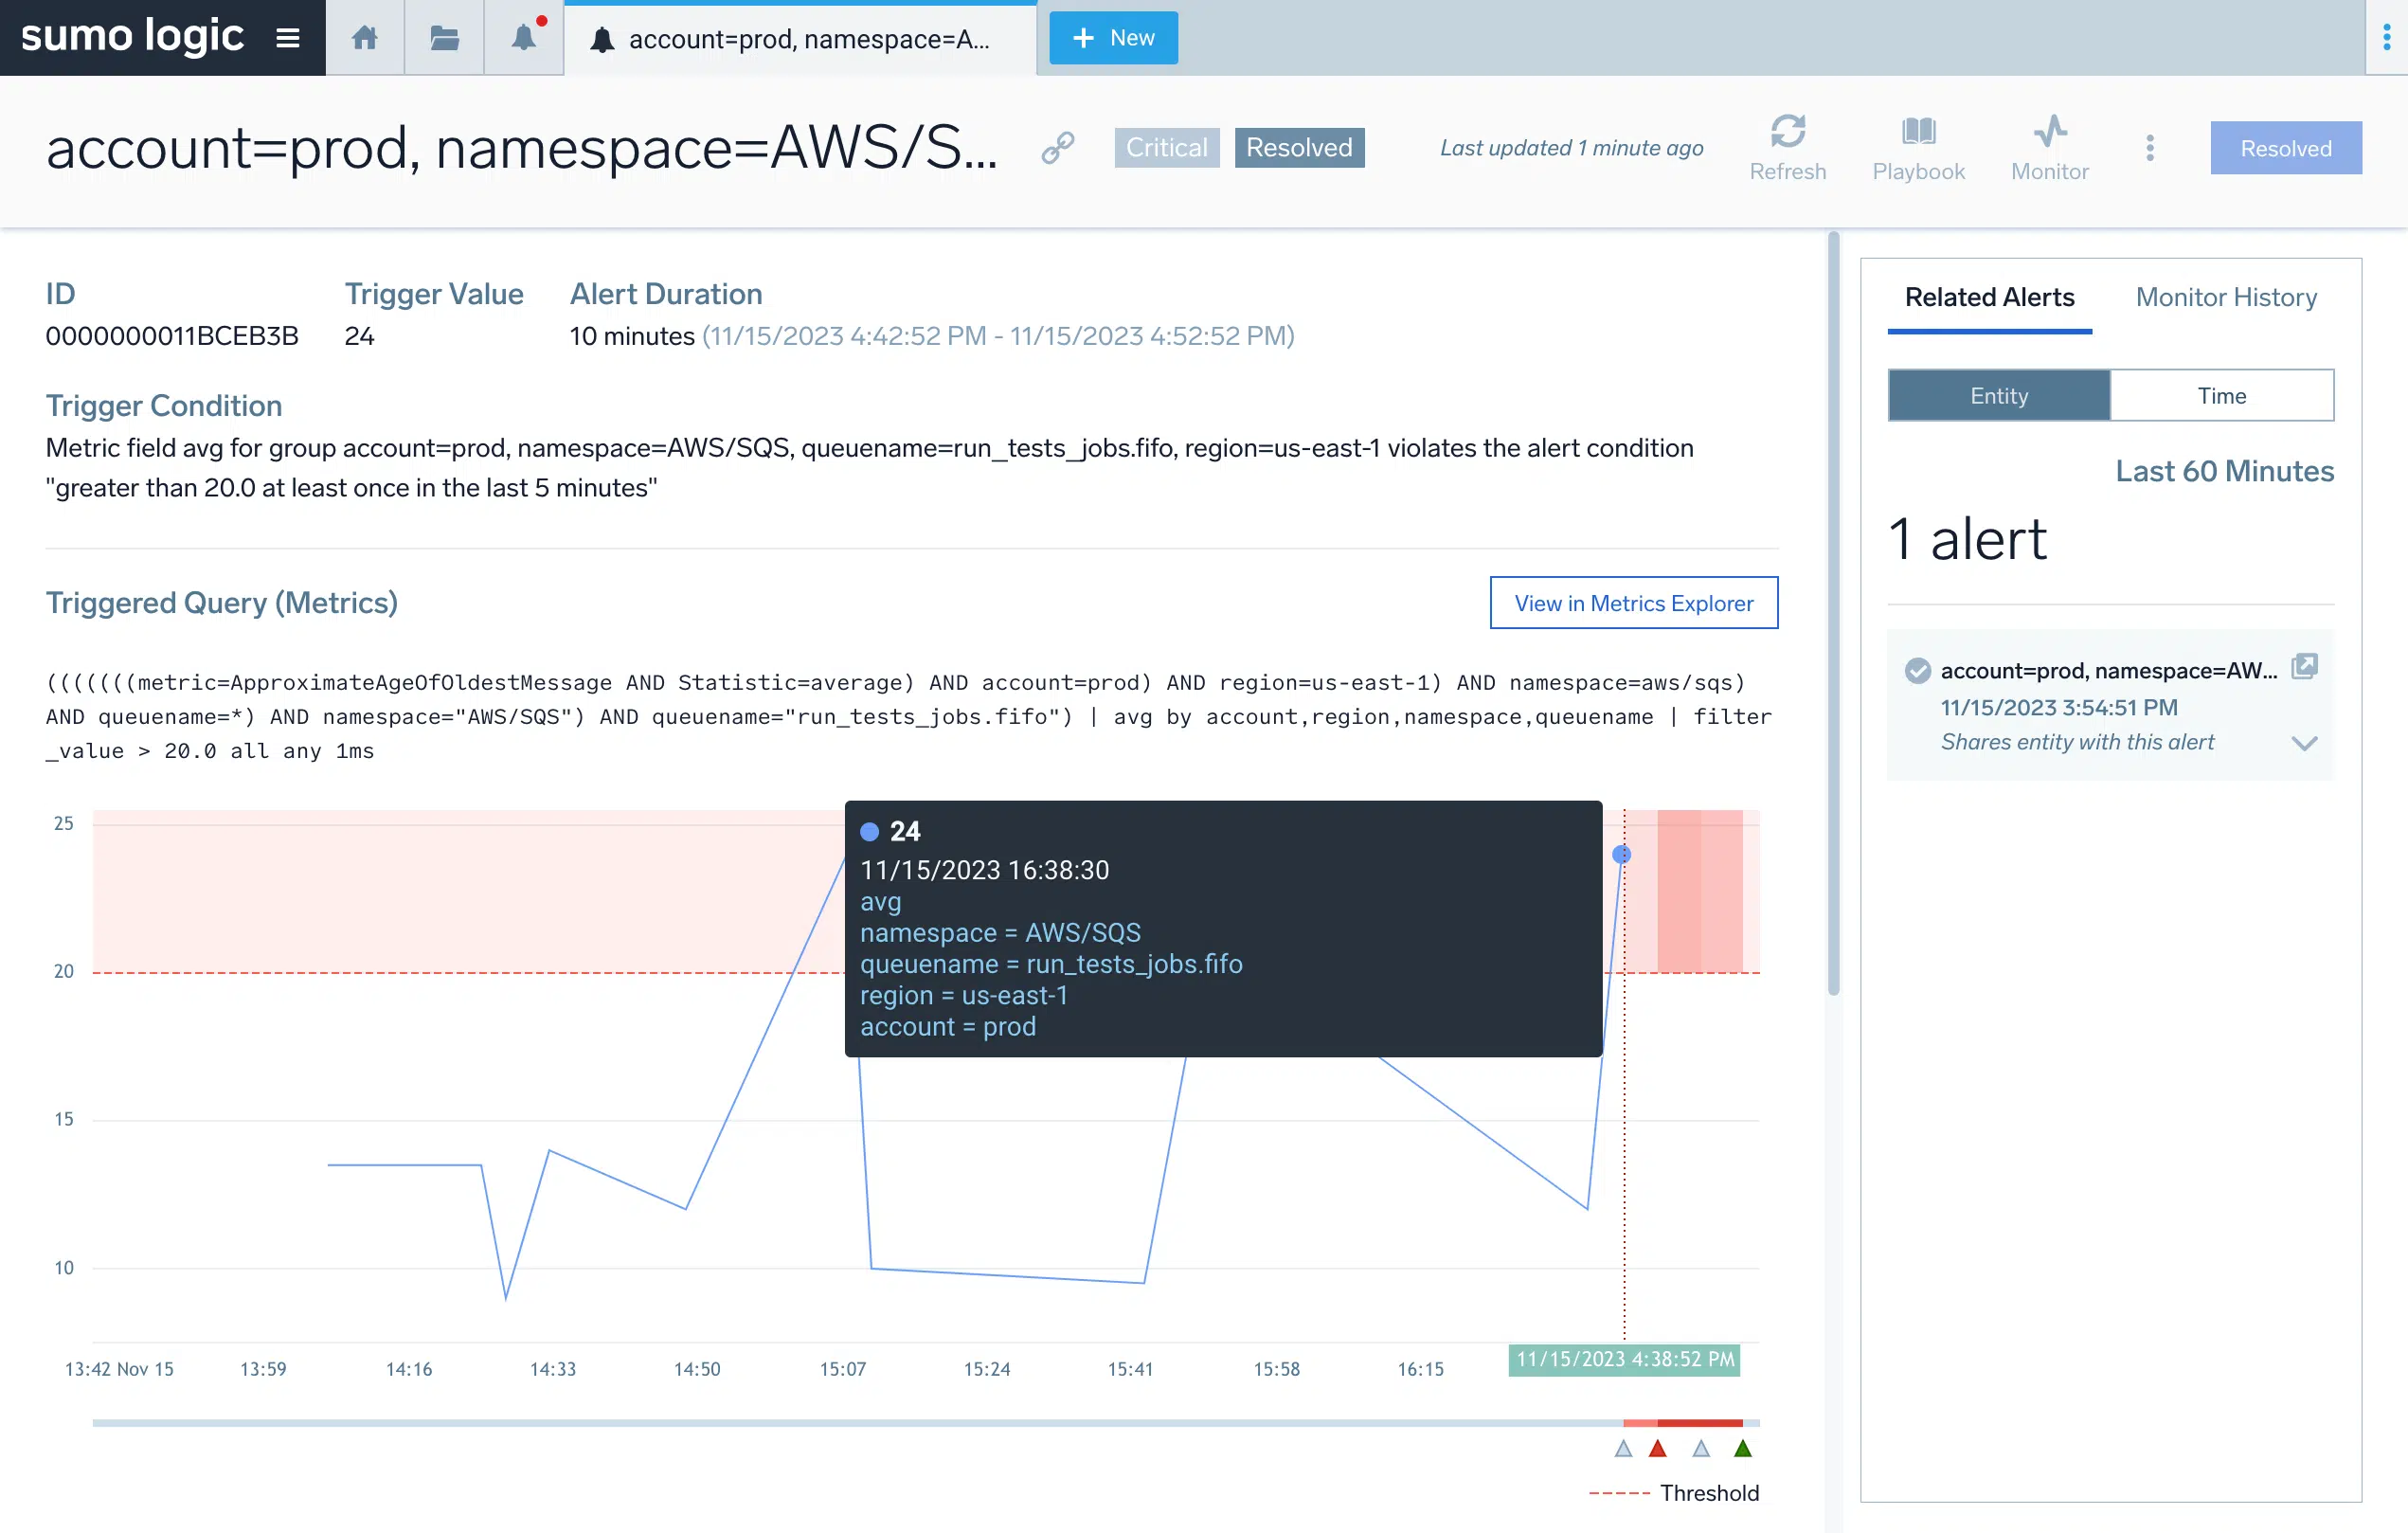Select the Entity toggle option

1998,396
